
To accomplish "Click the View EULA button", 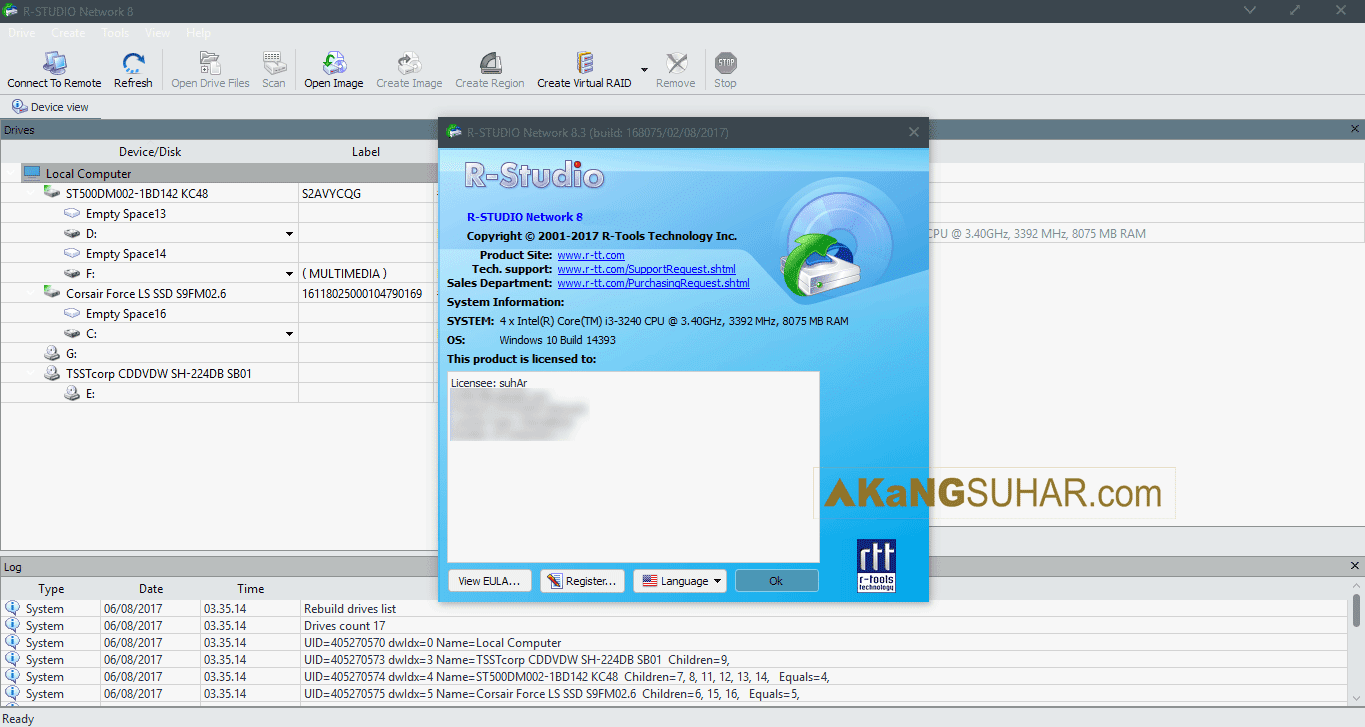I will (489, 581).
